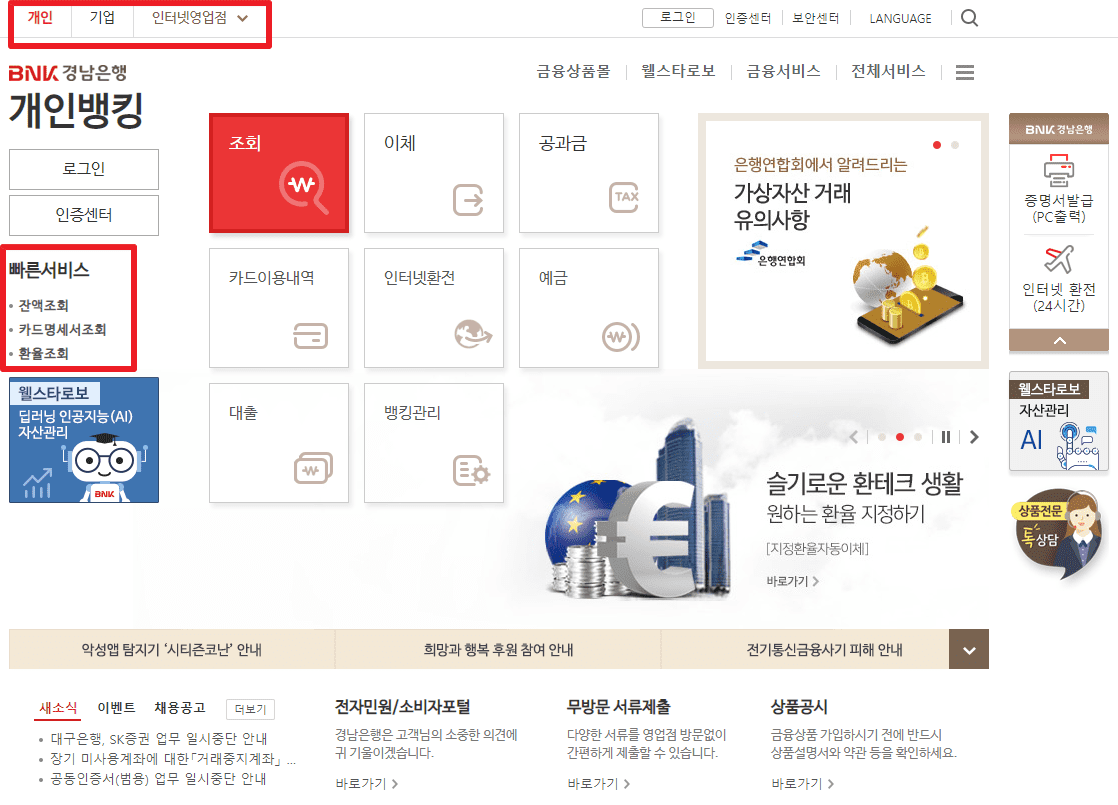Expand the notice bar with the down chevron
The width and height of the screenshot is (1118, 805).
[968, 649]
